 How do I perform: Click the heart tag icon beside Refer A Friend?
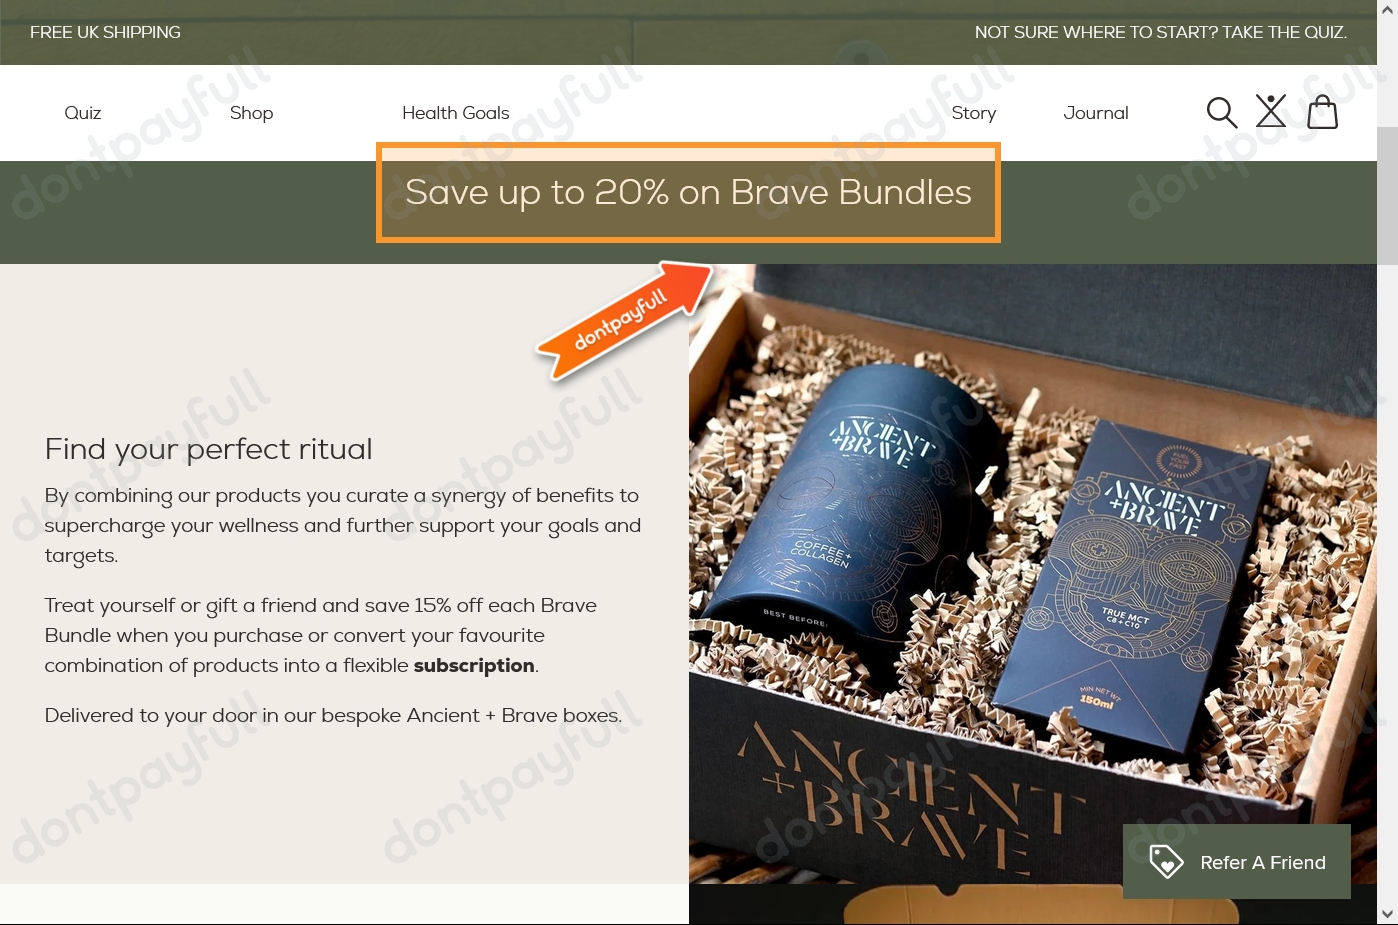(1166, 862)
